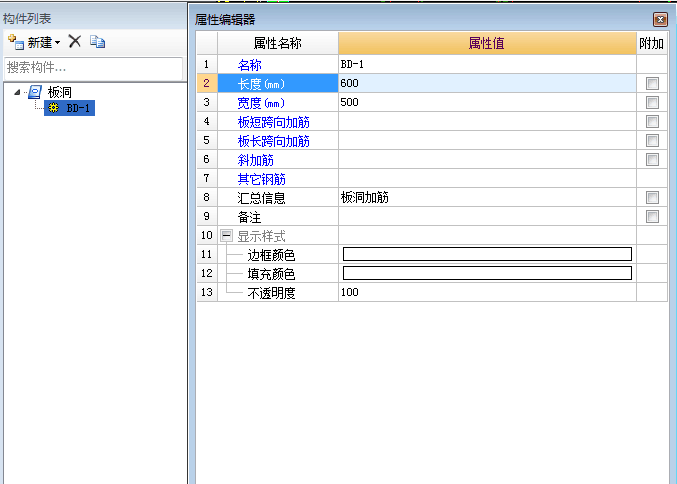Click the 新建 new component icon
This screenshot has width=677, height=484.
tap(16, 42)
